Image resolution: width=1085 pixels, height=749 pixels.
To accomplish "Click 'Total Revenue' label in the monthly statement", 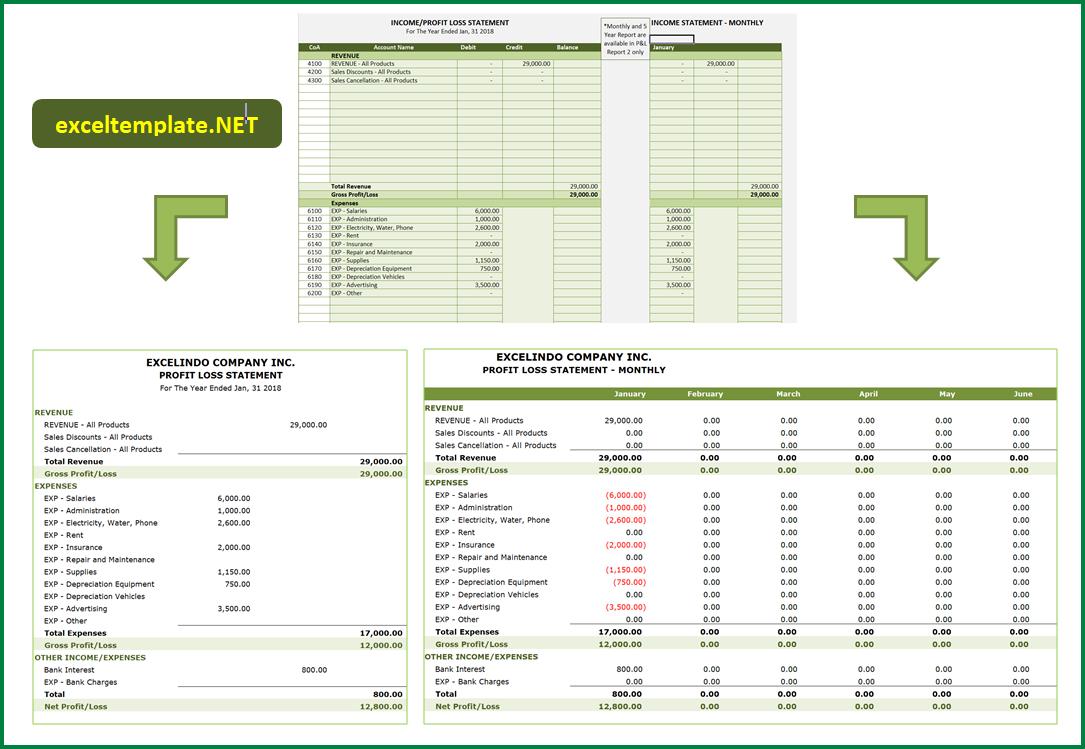I will [466, 458].
